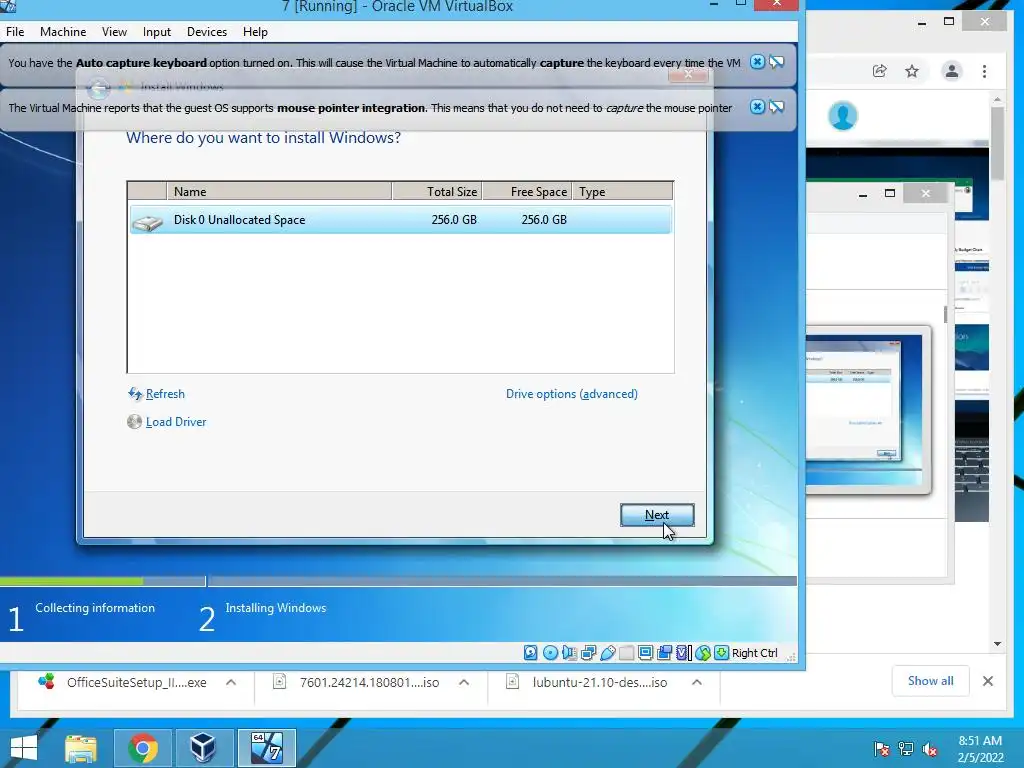Click the installer screenshot thumbnail in the Chrome page

tap(868, 409)
